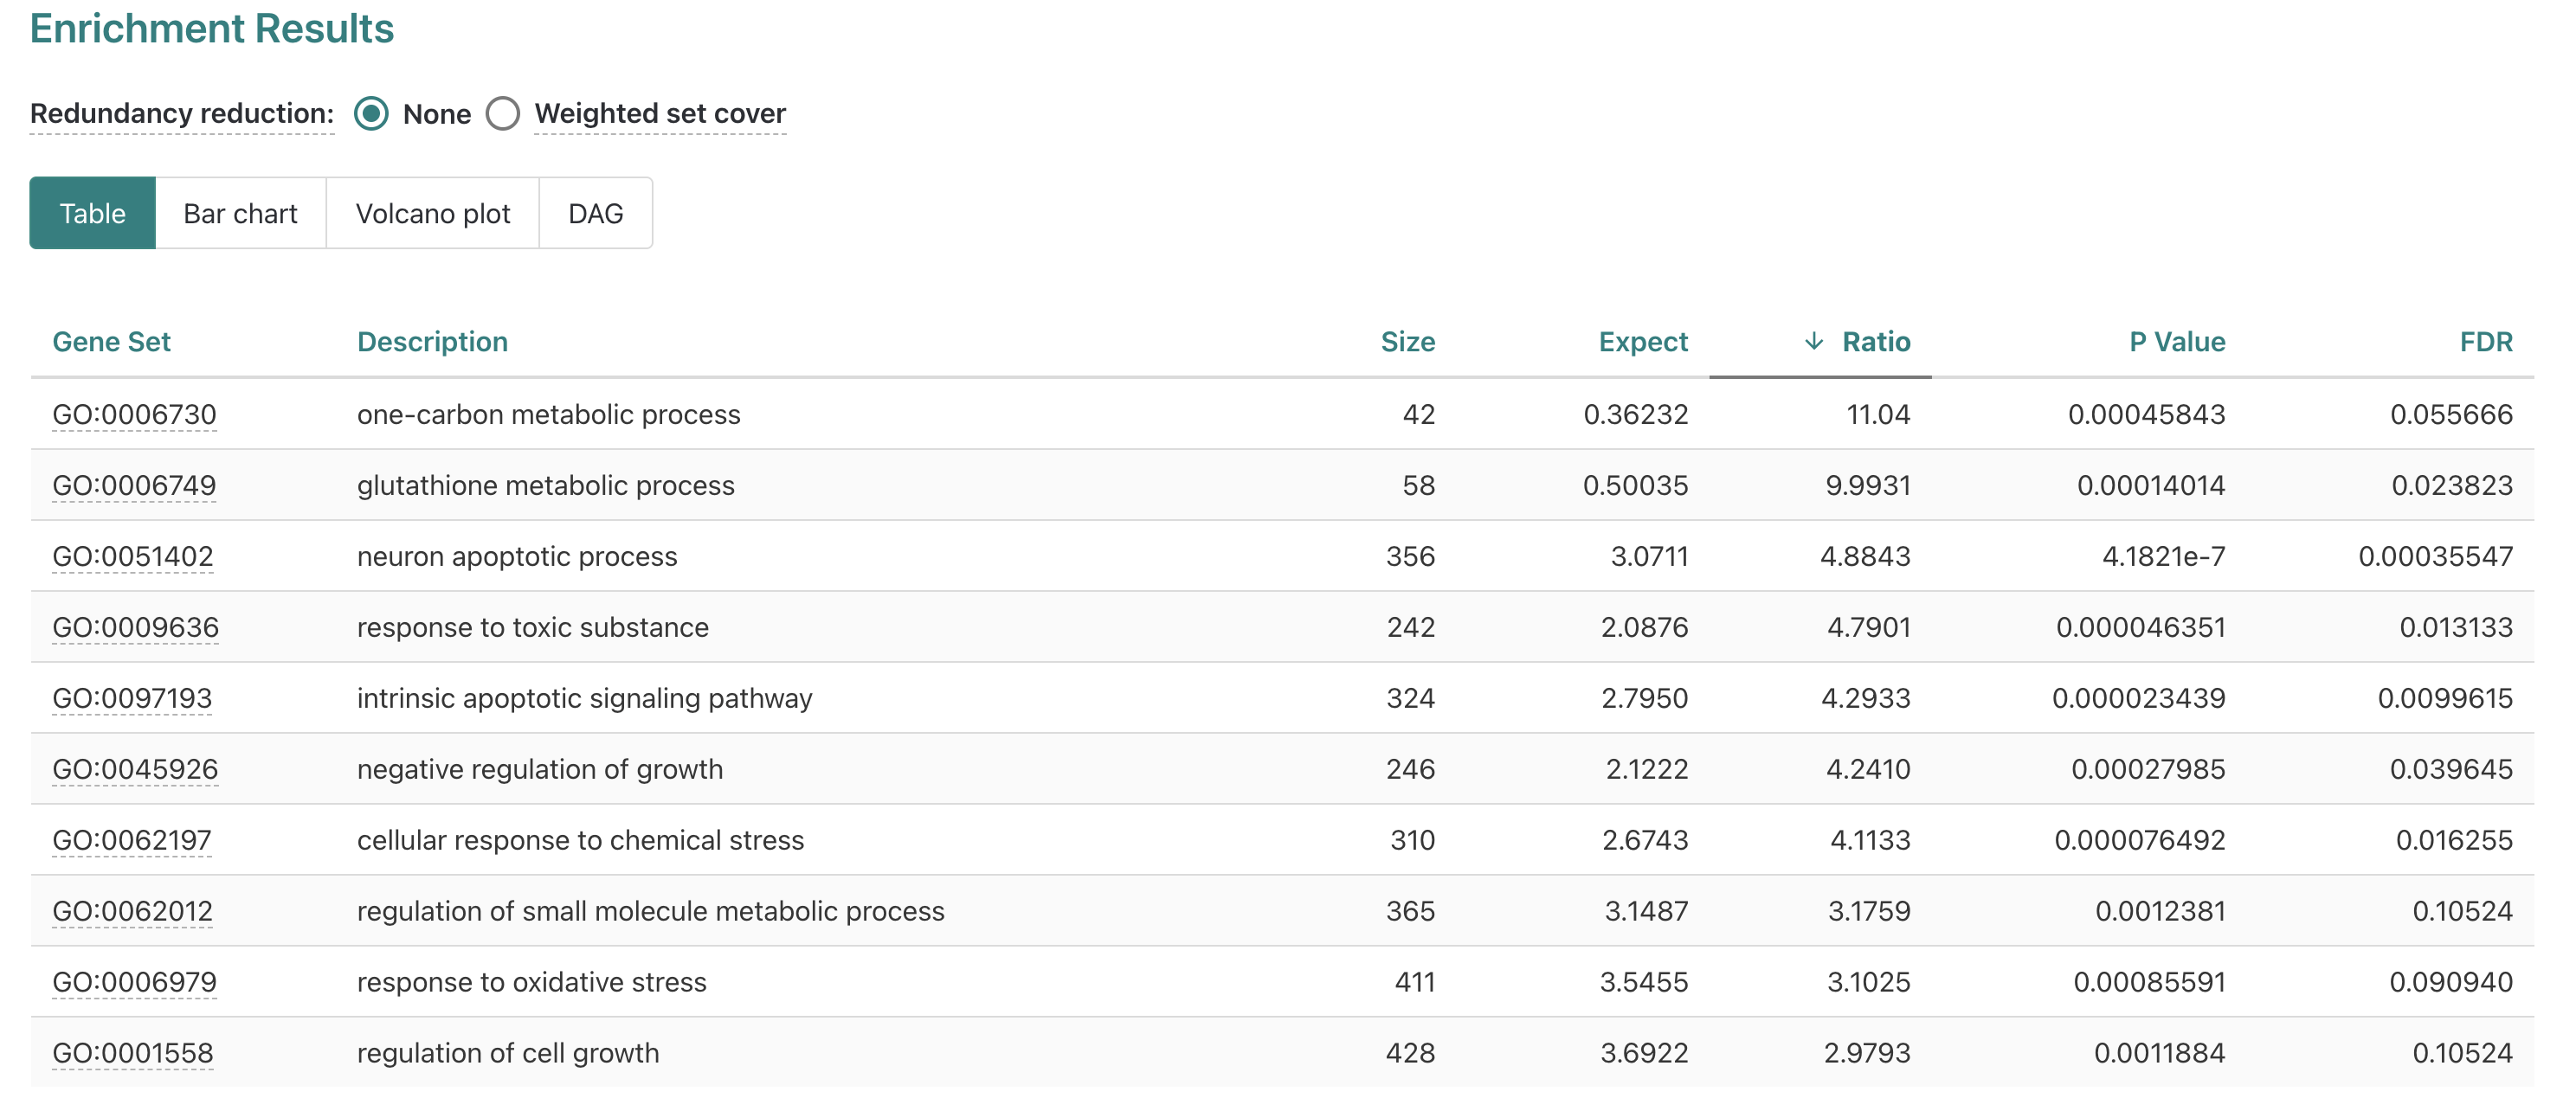Open gene set GO:0006730 link
Image resolution: width=2576 pixels, height=1111 pixels.
pyautogui.click(x=134, y=415)
